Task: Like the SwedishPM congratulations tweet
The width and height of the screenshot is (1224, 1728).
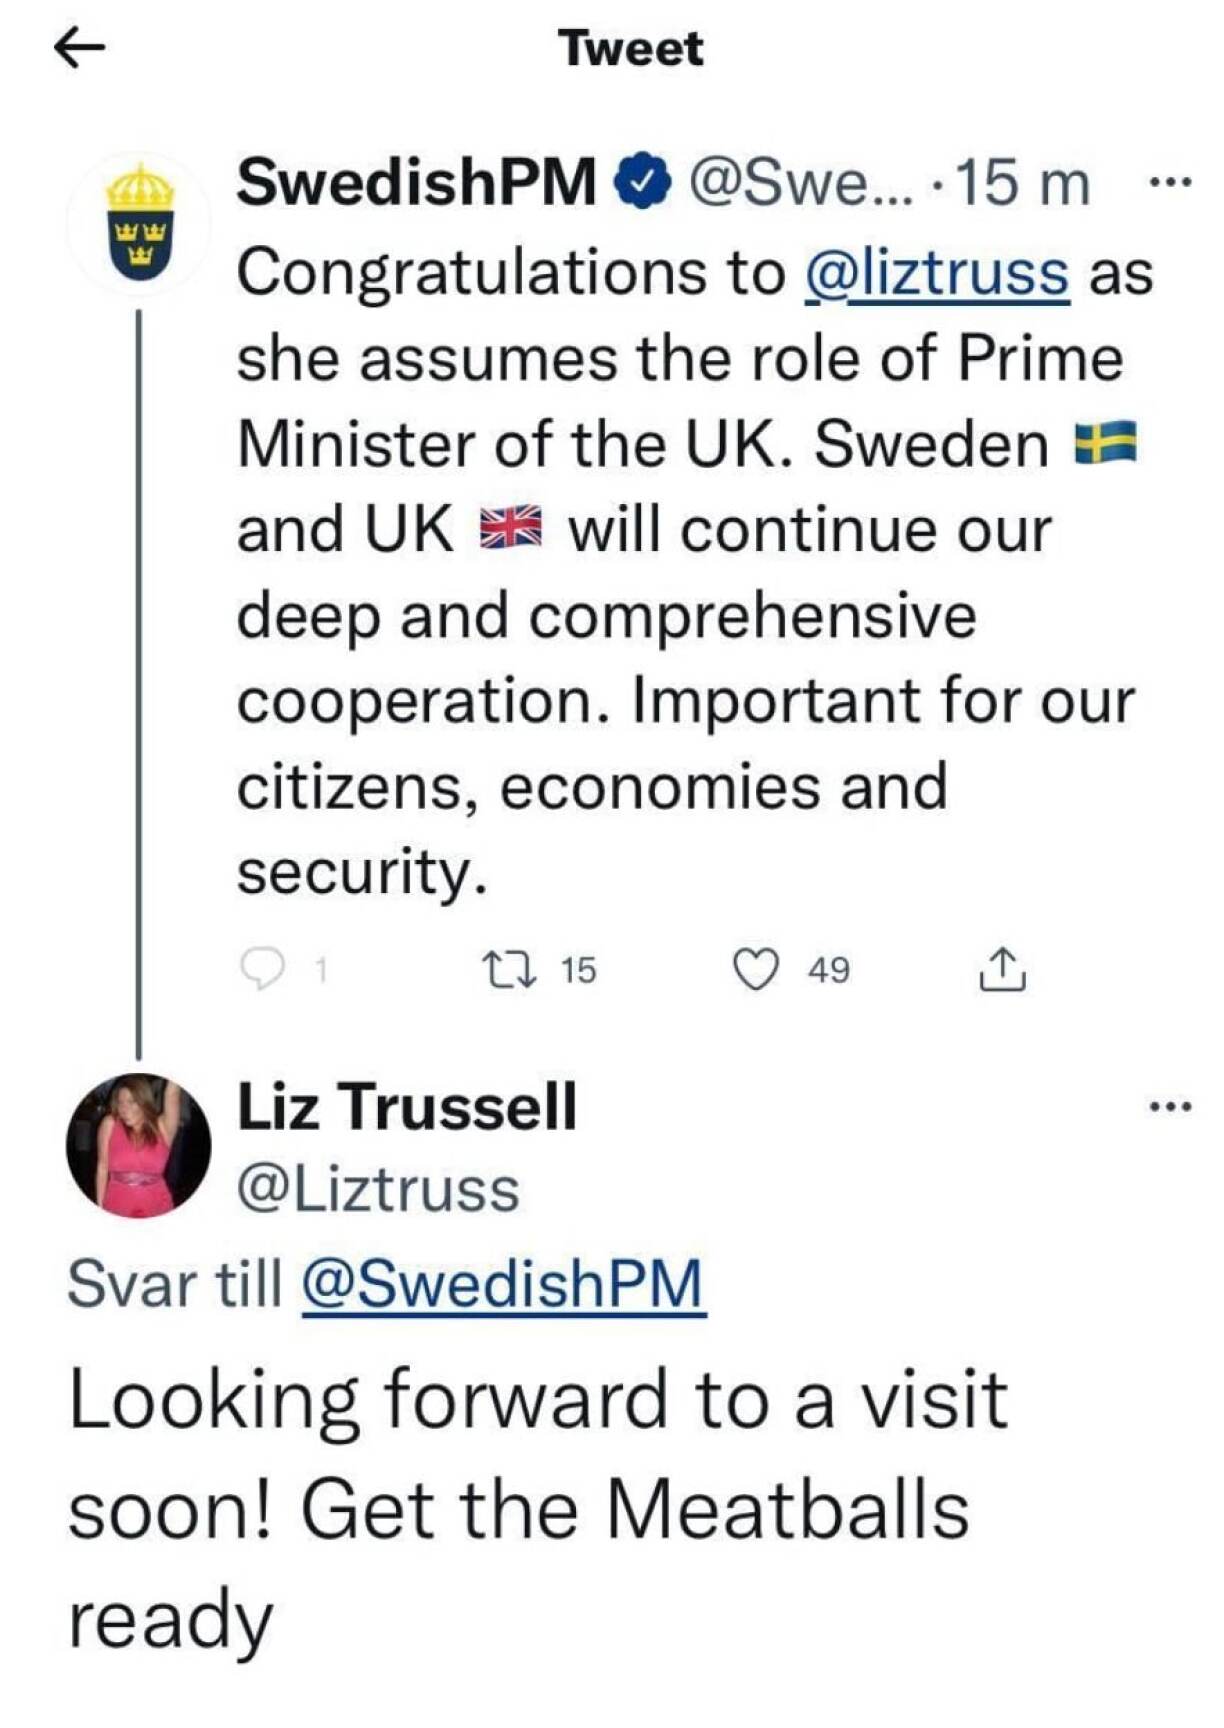Action: pos(756,969)
